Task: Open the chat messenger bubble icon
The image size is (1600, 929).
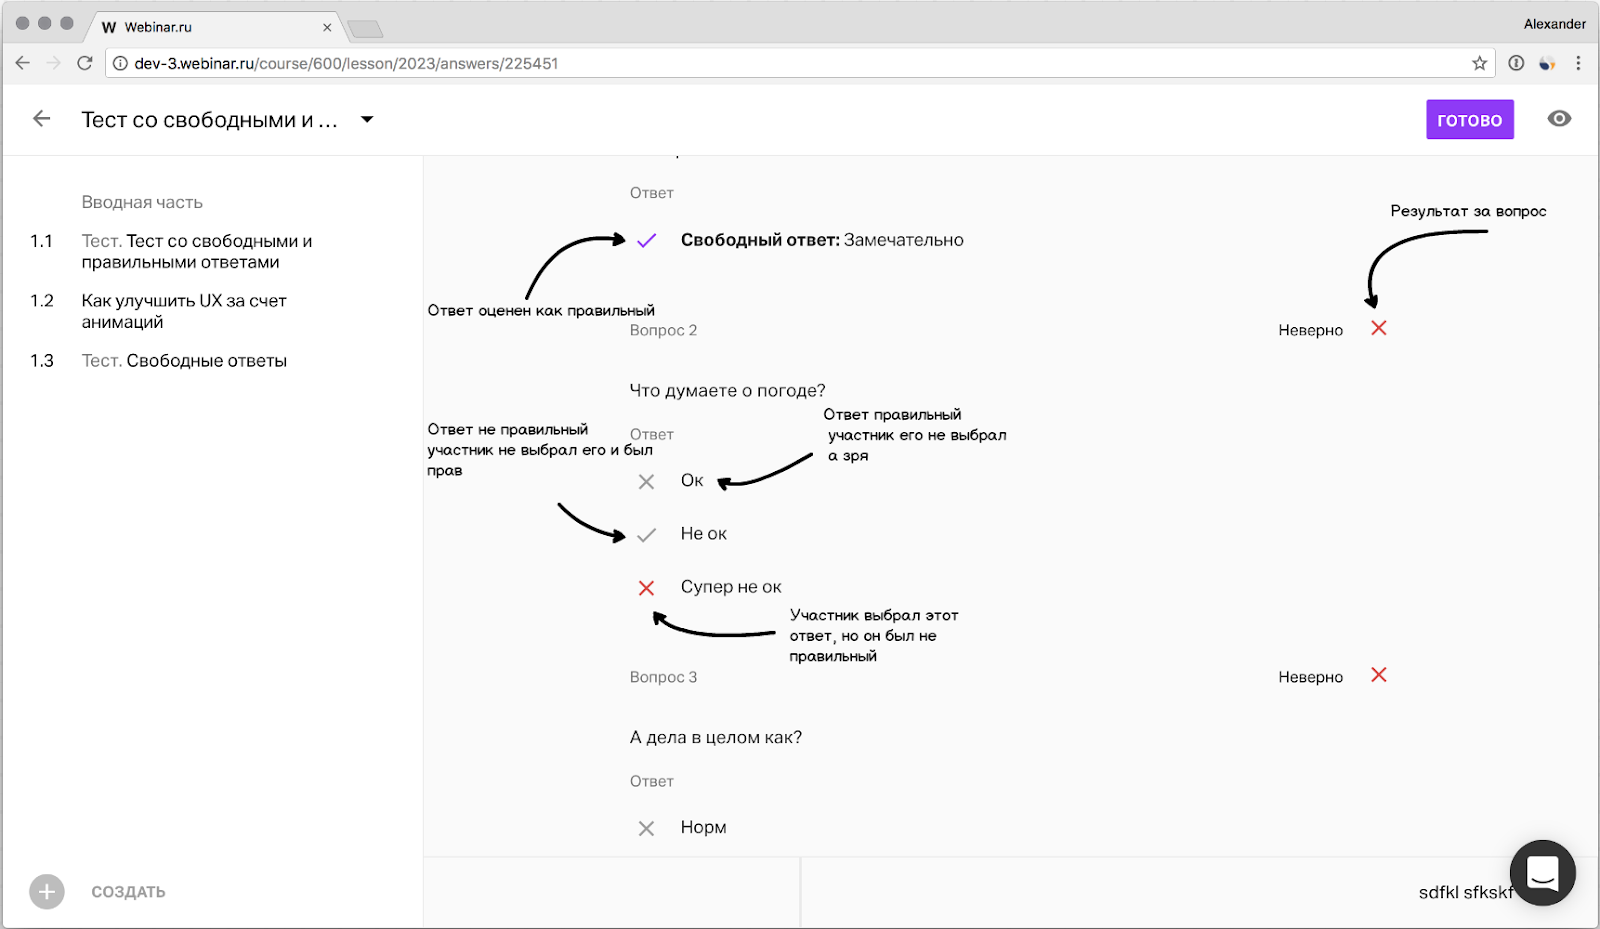Action: [1542, 872]
